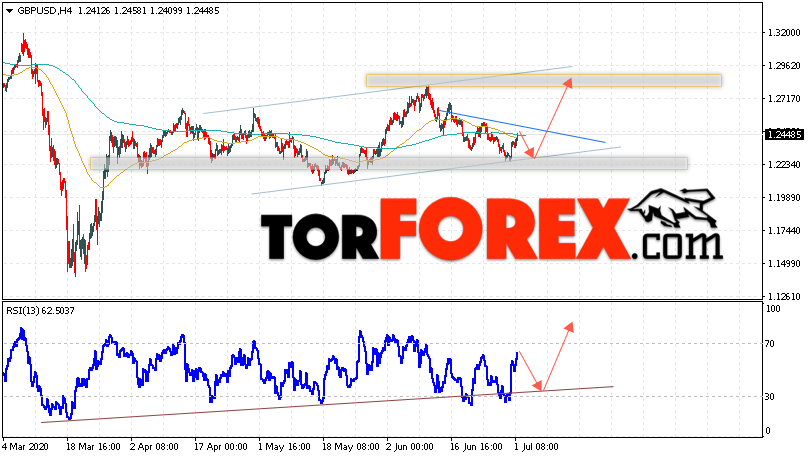This screenshot has width=808, height=458.
Task: Click the 4 Mar 2020 date label
Action: point(26,447)
